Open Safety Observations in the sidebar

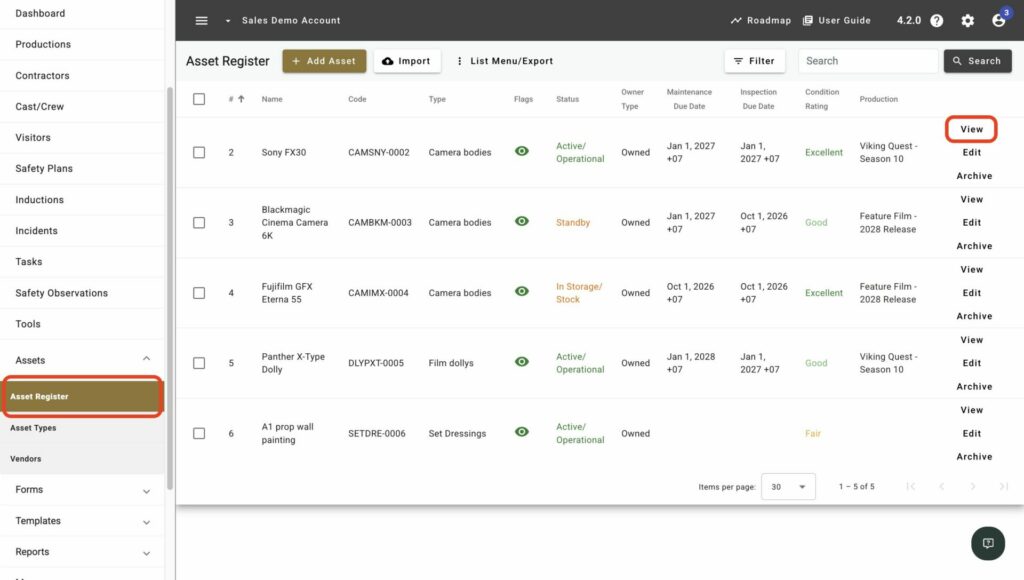click(61, 293)
